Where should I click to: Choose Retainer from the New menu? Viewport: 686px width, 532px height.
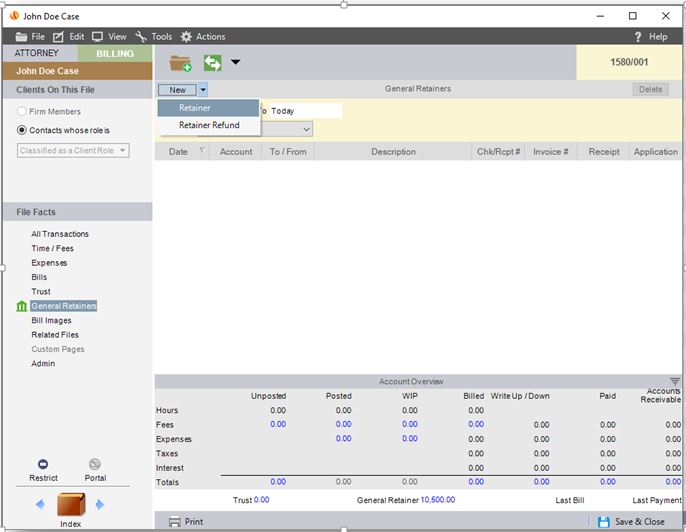point(208,108)
